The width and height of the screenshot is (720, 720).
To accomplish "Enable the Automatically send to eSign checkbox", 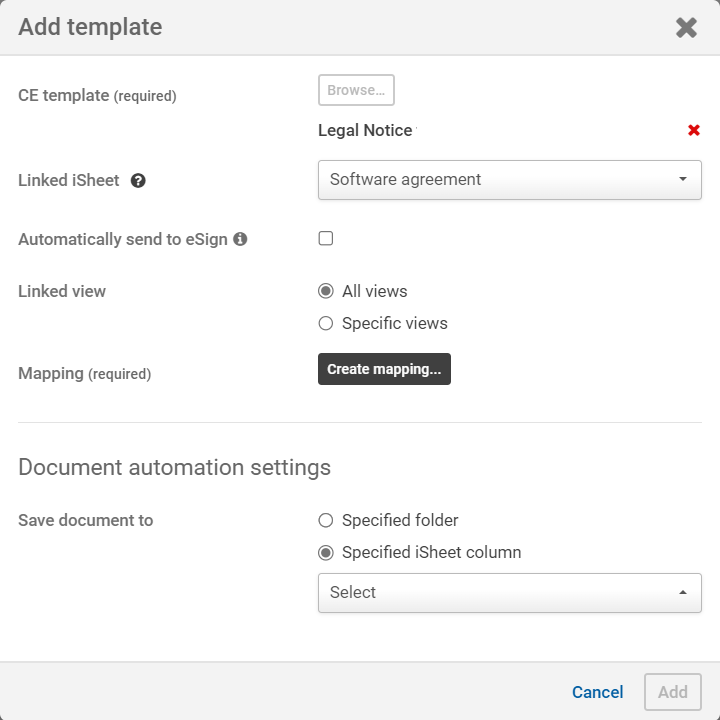I will 325,238.
